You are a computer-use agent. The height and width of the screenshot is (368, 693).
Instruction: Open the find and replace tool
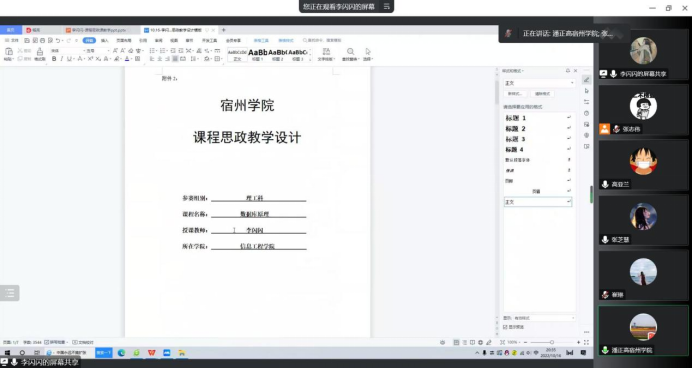pyautogui.click(x=350, y=54)
